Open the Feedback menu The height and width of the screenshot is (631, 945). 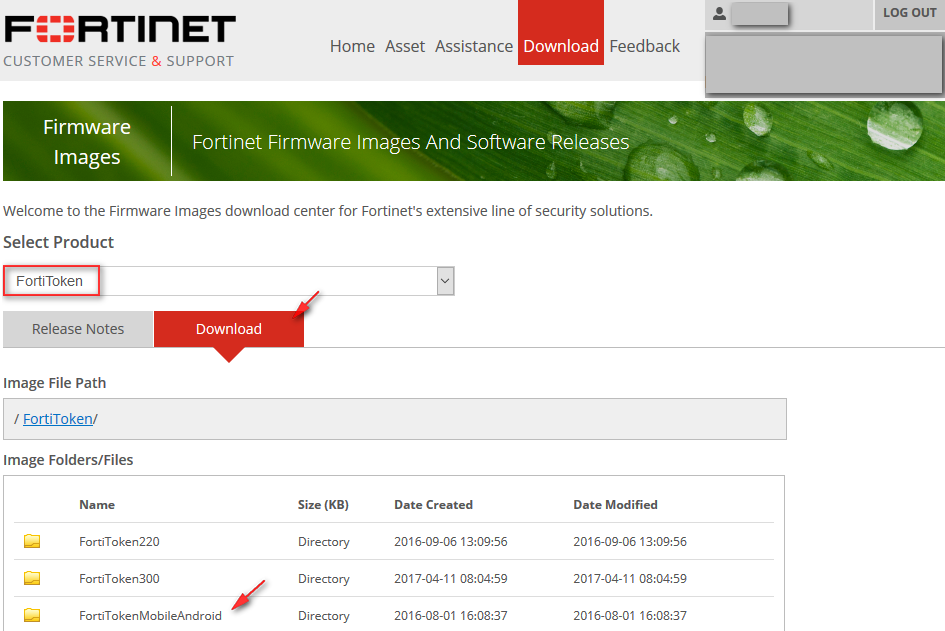644,46
